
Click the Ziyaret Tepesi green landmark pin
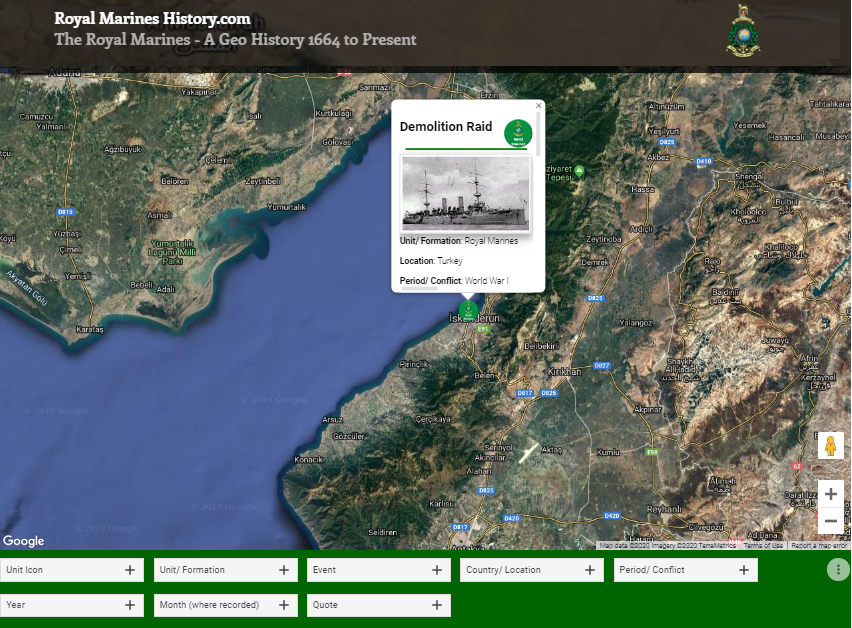(579, 172)
